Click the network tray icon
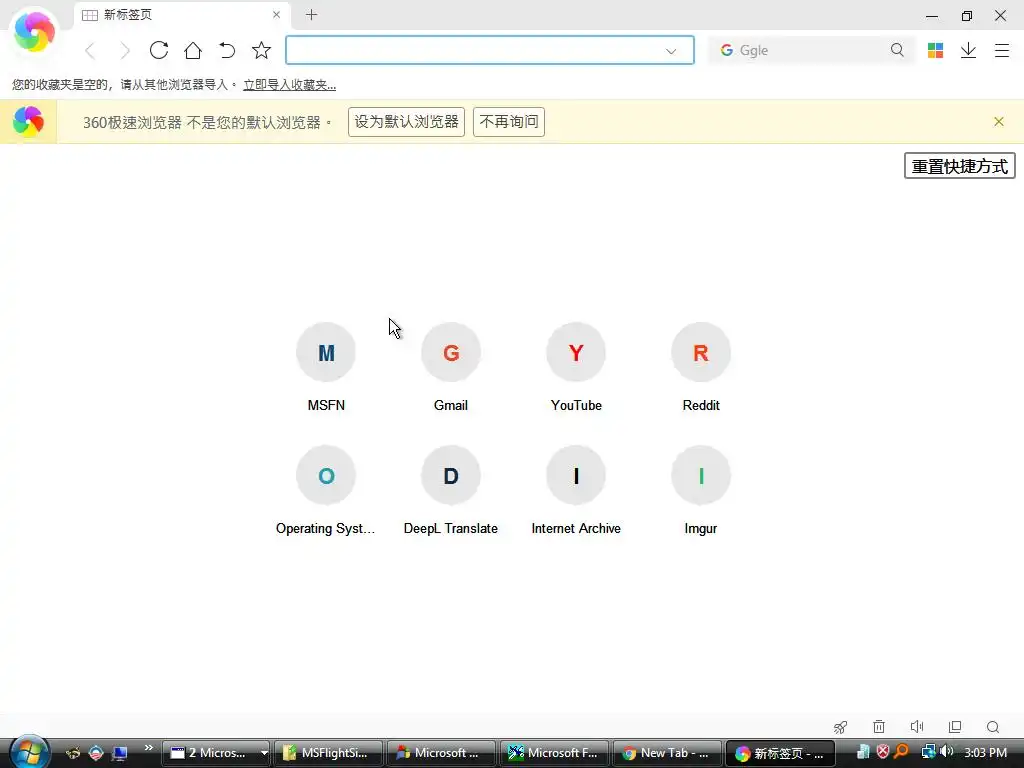 (x=927, y=752)
